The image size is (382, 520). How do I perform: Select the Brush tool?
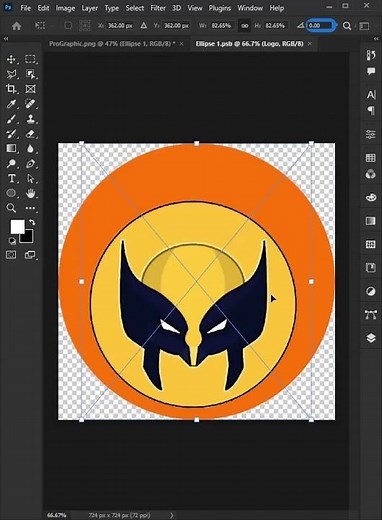(11, 119)
